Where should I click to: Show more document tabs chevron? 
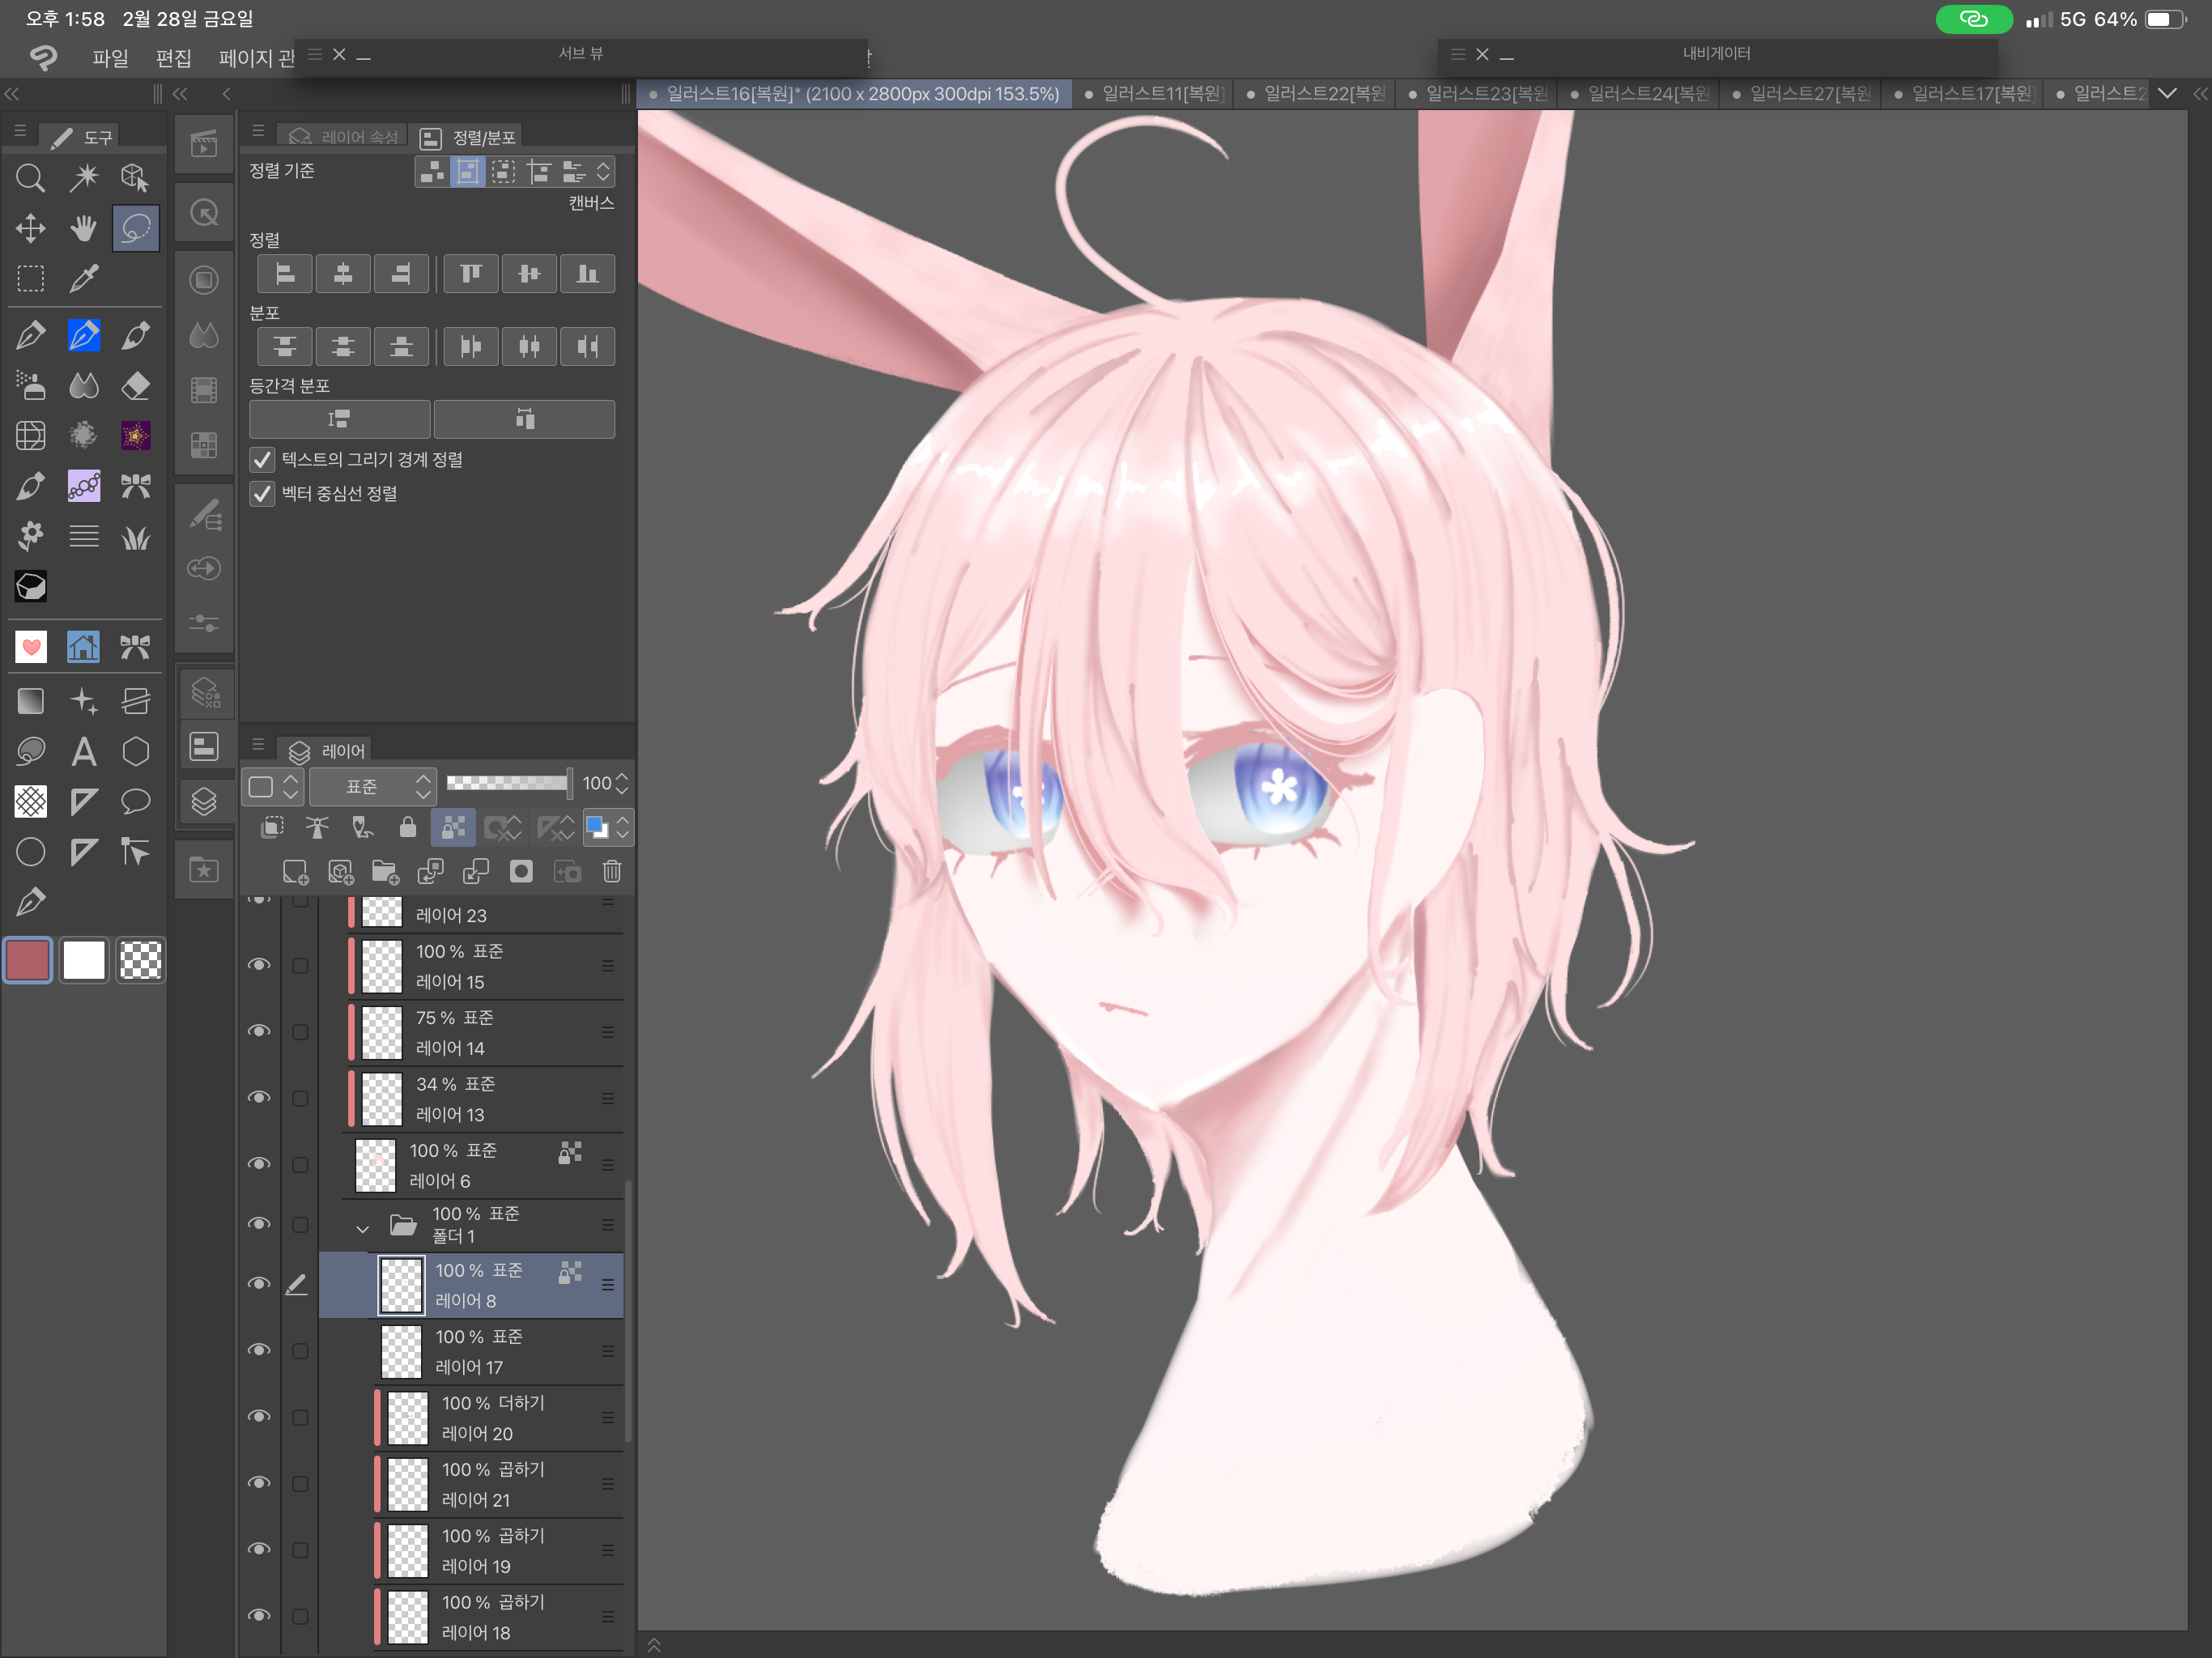click(2167, 93)
